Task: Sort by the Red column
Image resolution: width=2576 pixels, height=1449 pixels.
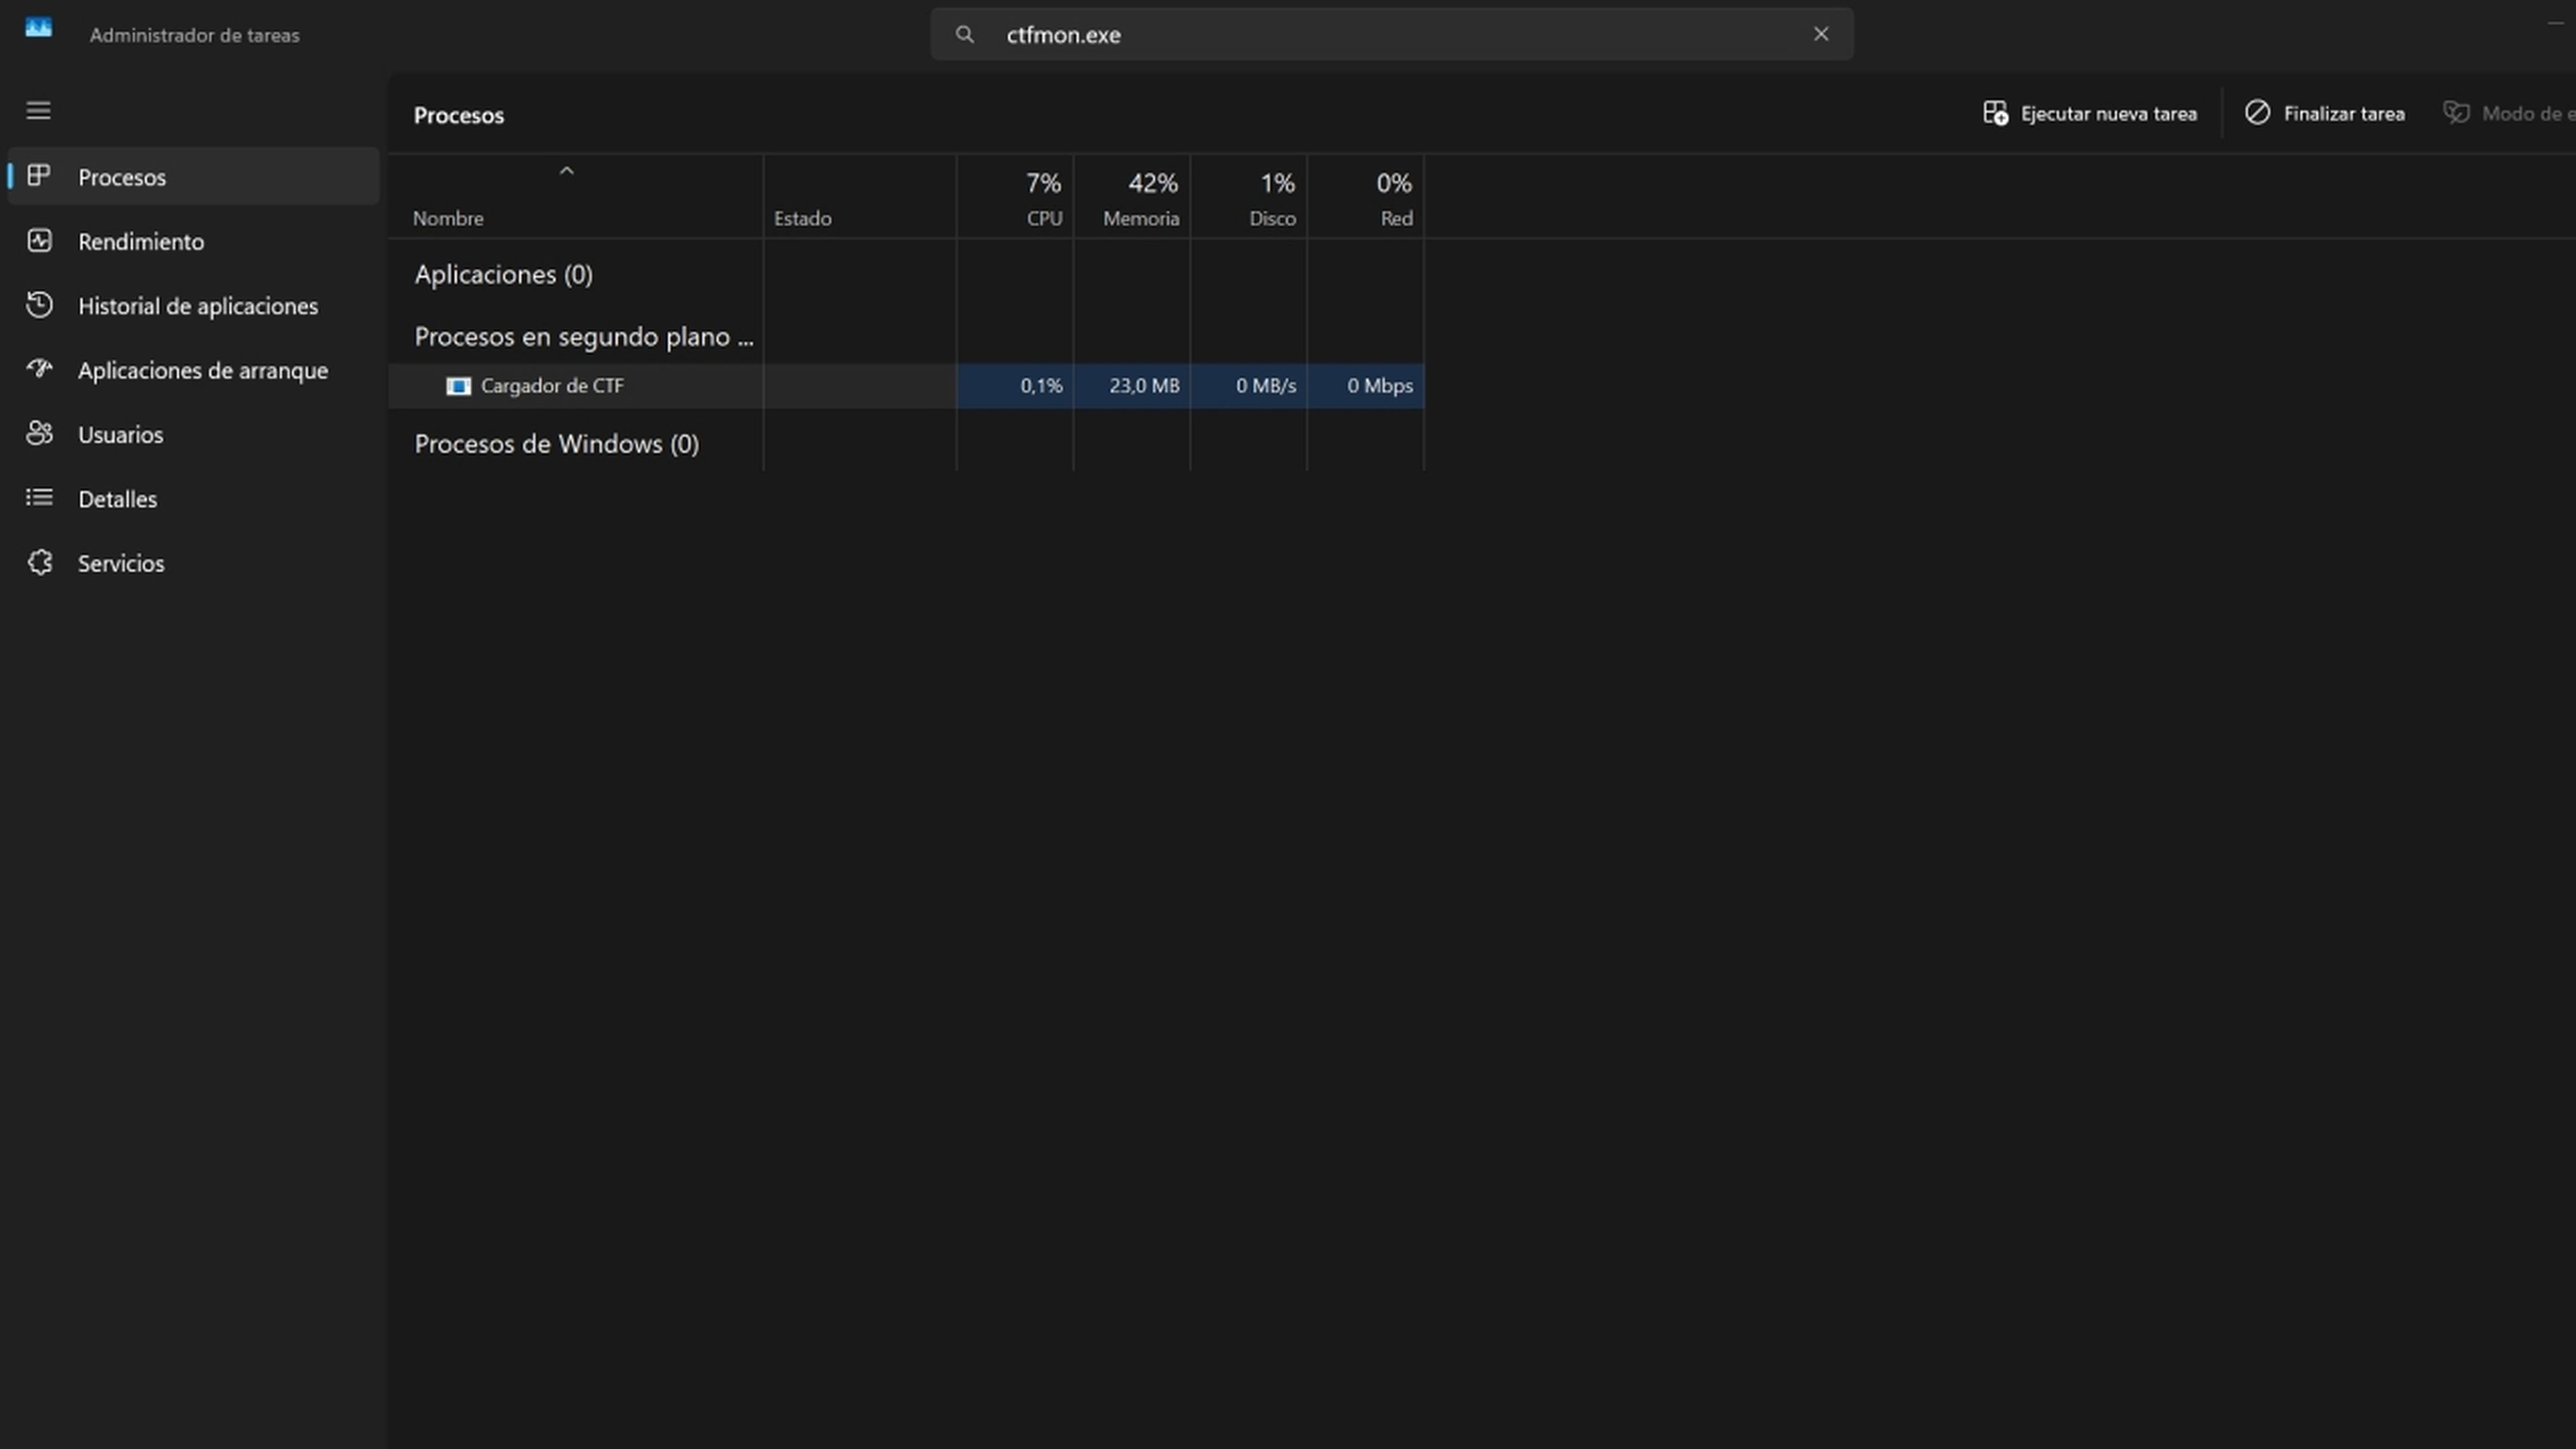Action: pos(1366,197)
